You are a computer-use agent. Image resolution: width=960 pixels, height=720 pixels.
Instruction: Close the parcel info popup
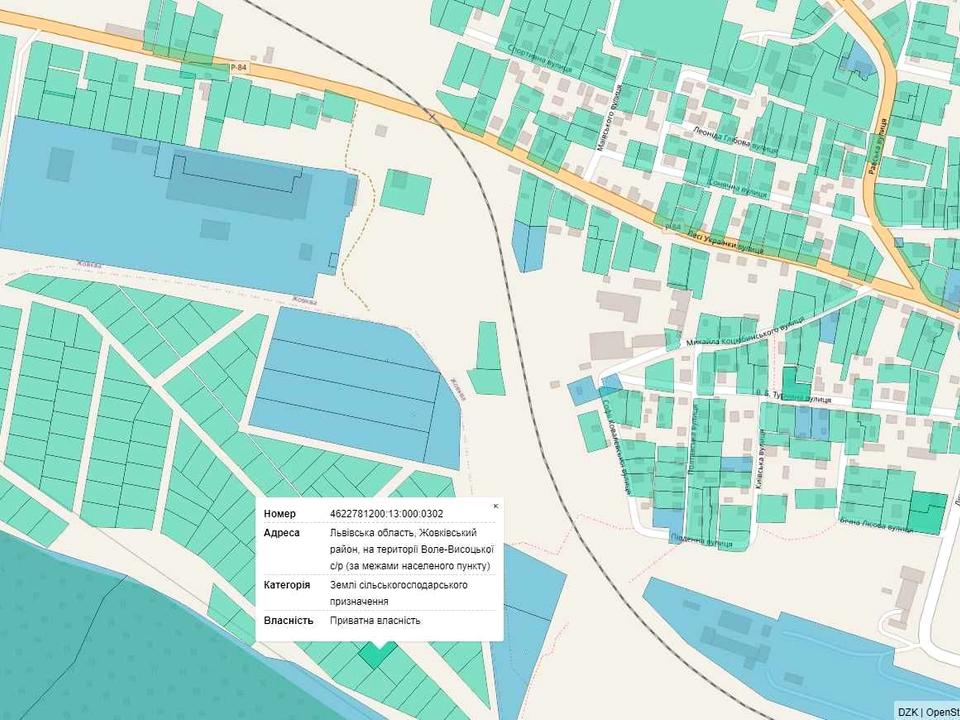click(x=495, y=506)
